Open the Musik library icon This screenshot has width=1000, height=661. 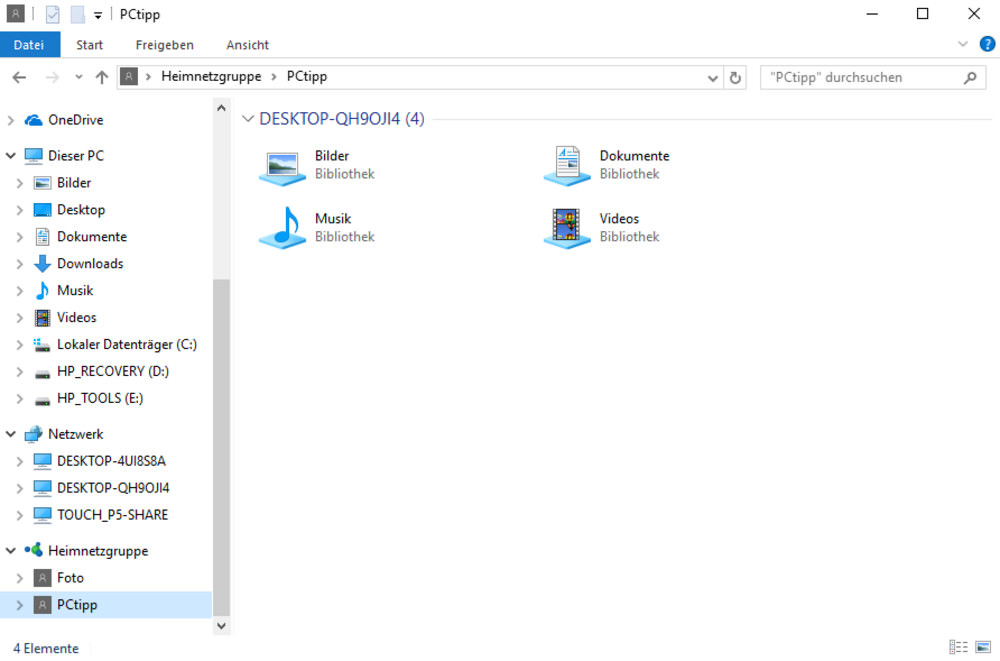(x=282, y=228)
